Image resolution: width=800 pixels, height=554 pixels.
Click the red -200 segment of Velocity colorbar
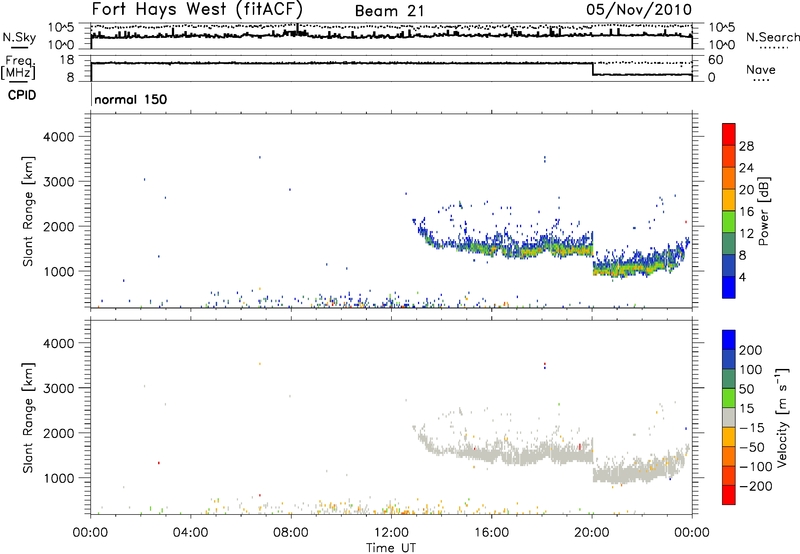click(x=729, y=495)
